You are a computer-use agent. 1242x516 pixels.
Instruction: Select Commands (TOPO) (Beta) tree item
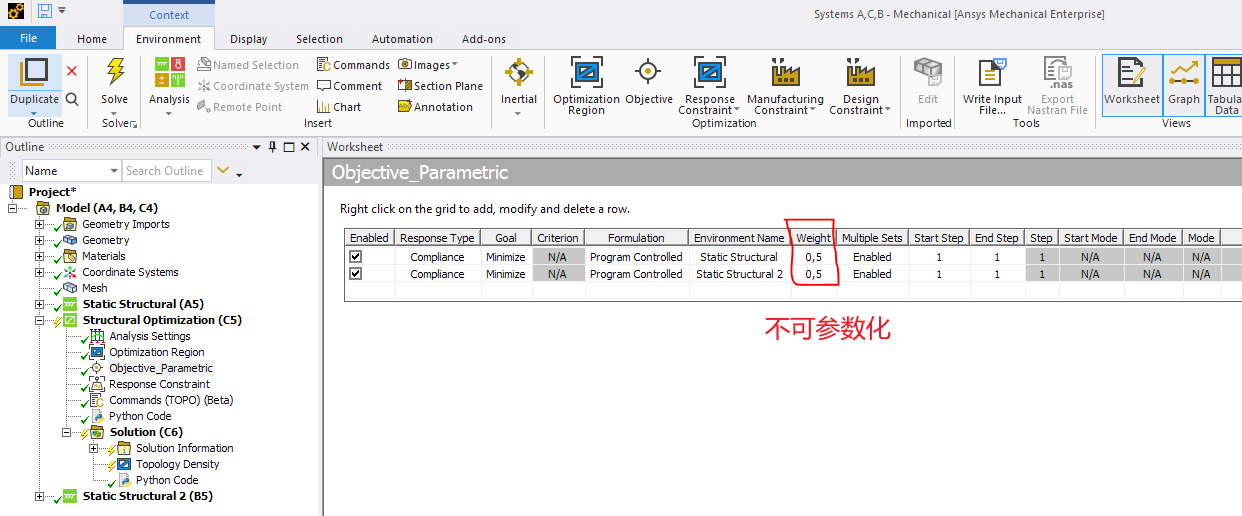click(171, 400)
